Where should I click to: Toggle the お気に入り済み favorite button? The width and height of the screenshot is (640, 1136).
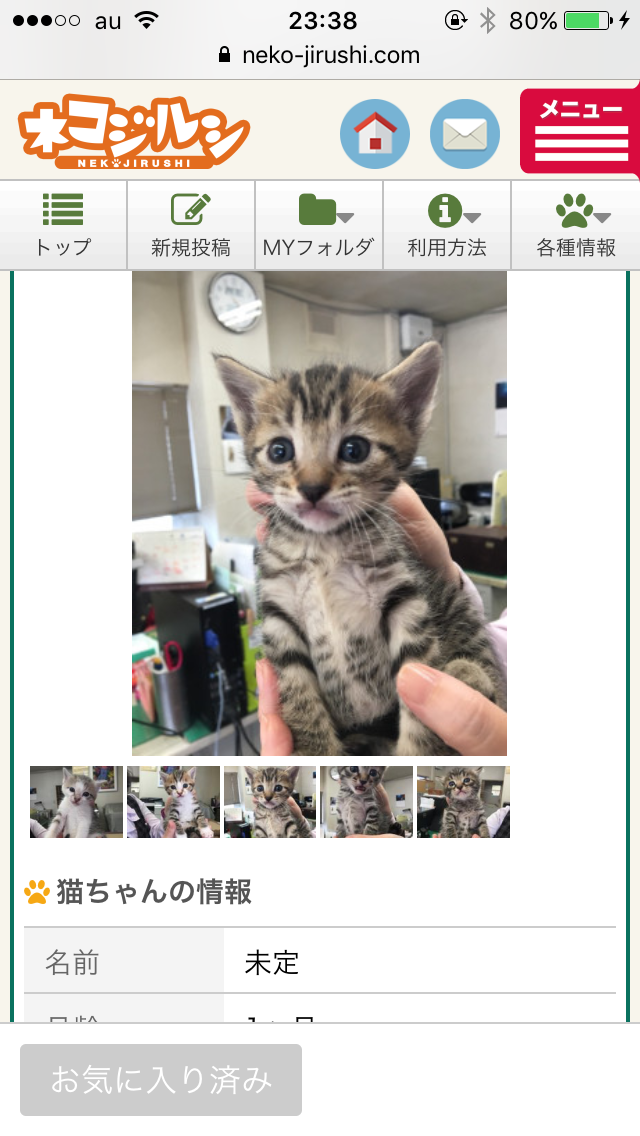[161, 1079]
